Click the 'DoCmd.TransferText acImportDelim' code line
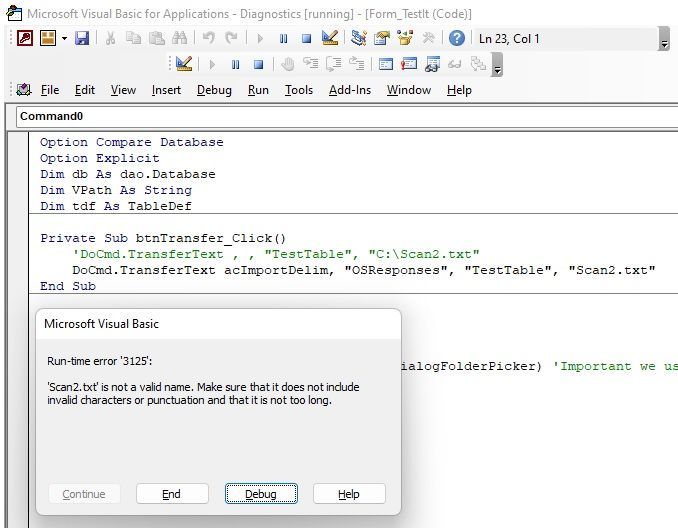Viewport: 678px width, 528px height. click(x=364, y=270)
